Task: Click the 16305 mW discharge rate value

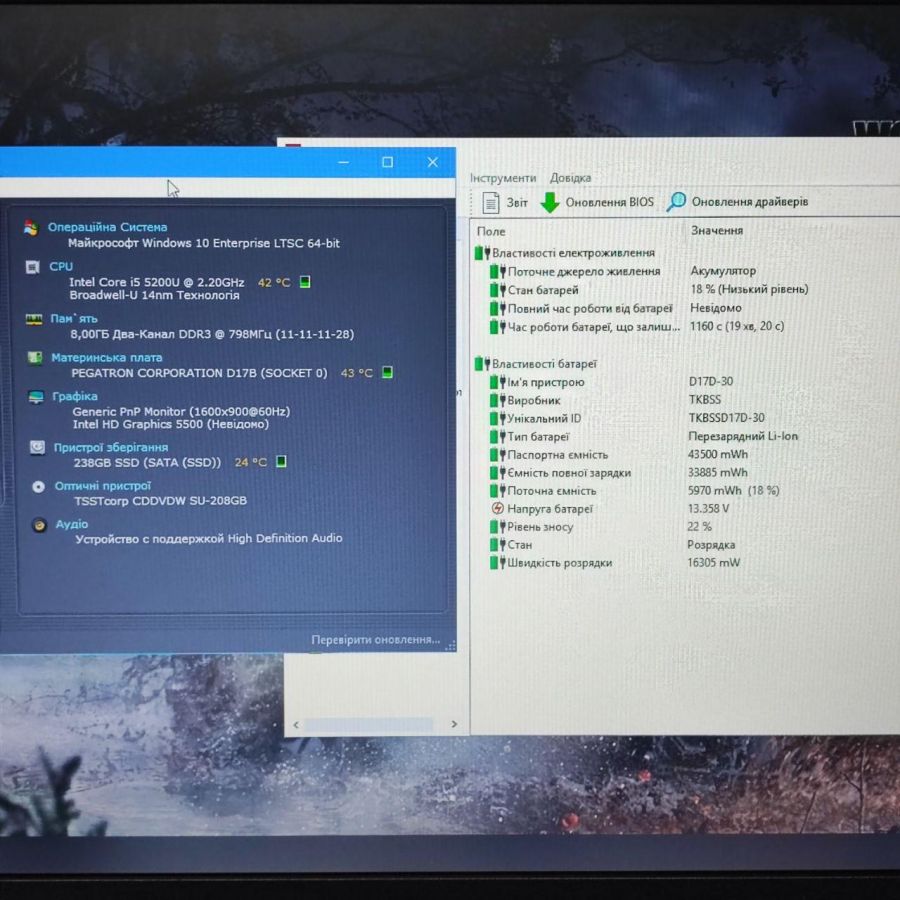Action: [x=713, y=562]
